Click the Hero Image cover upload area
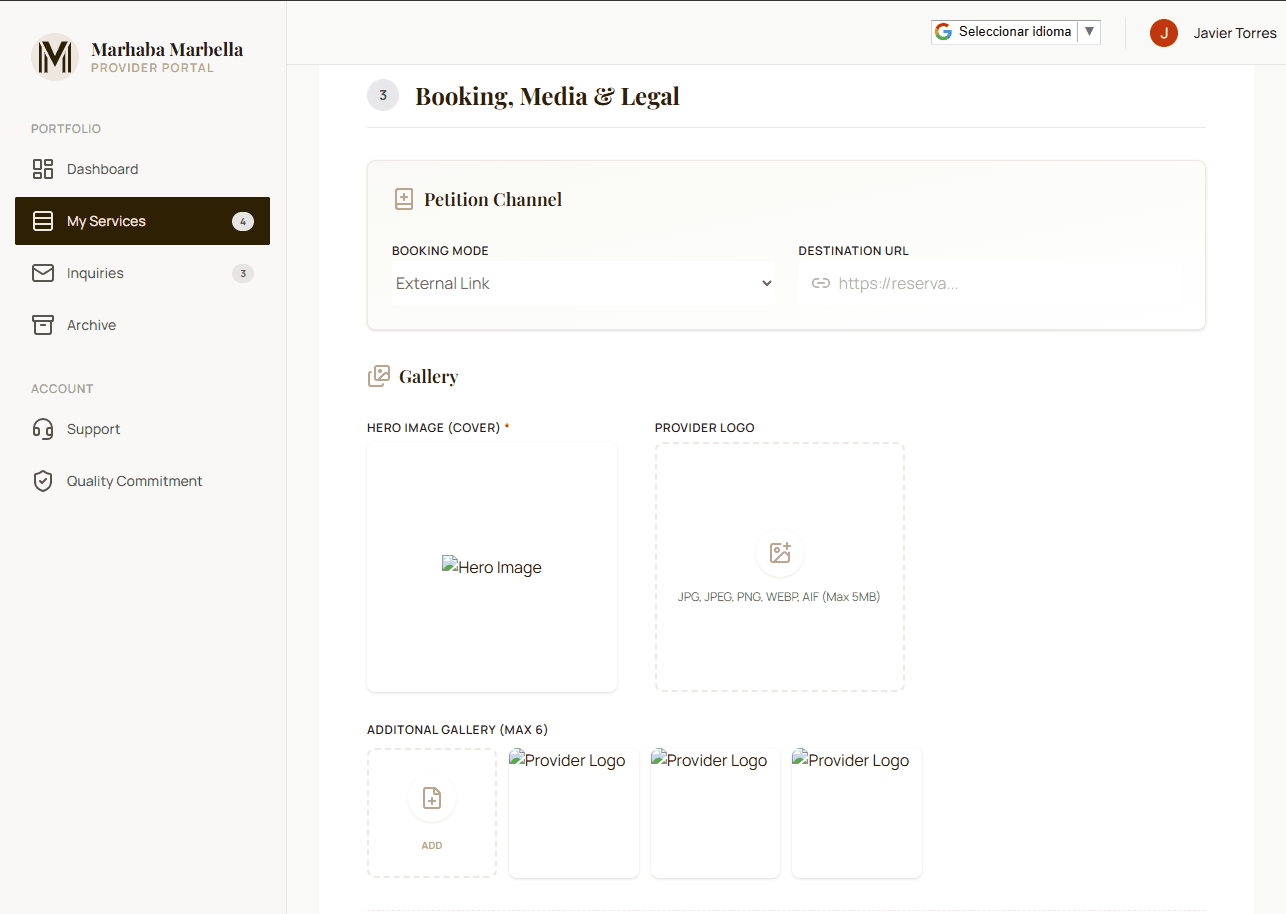This screenshot has width=1286, height=914. (x=492, y=567)
